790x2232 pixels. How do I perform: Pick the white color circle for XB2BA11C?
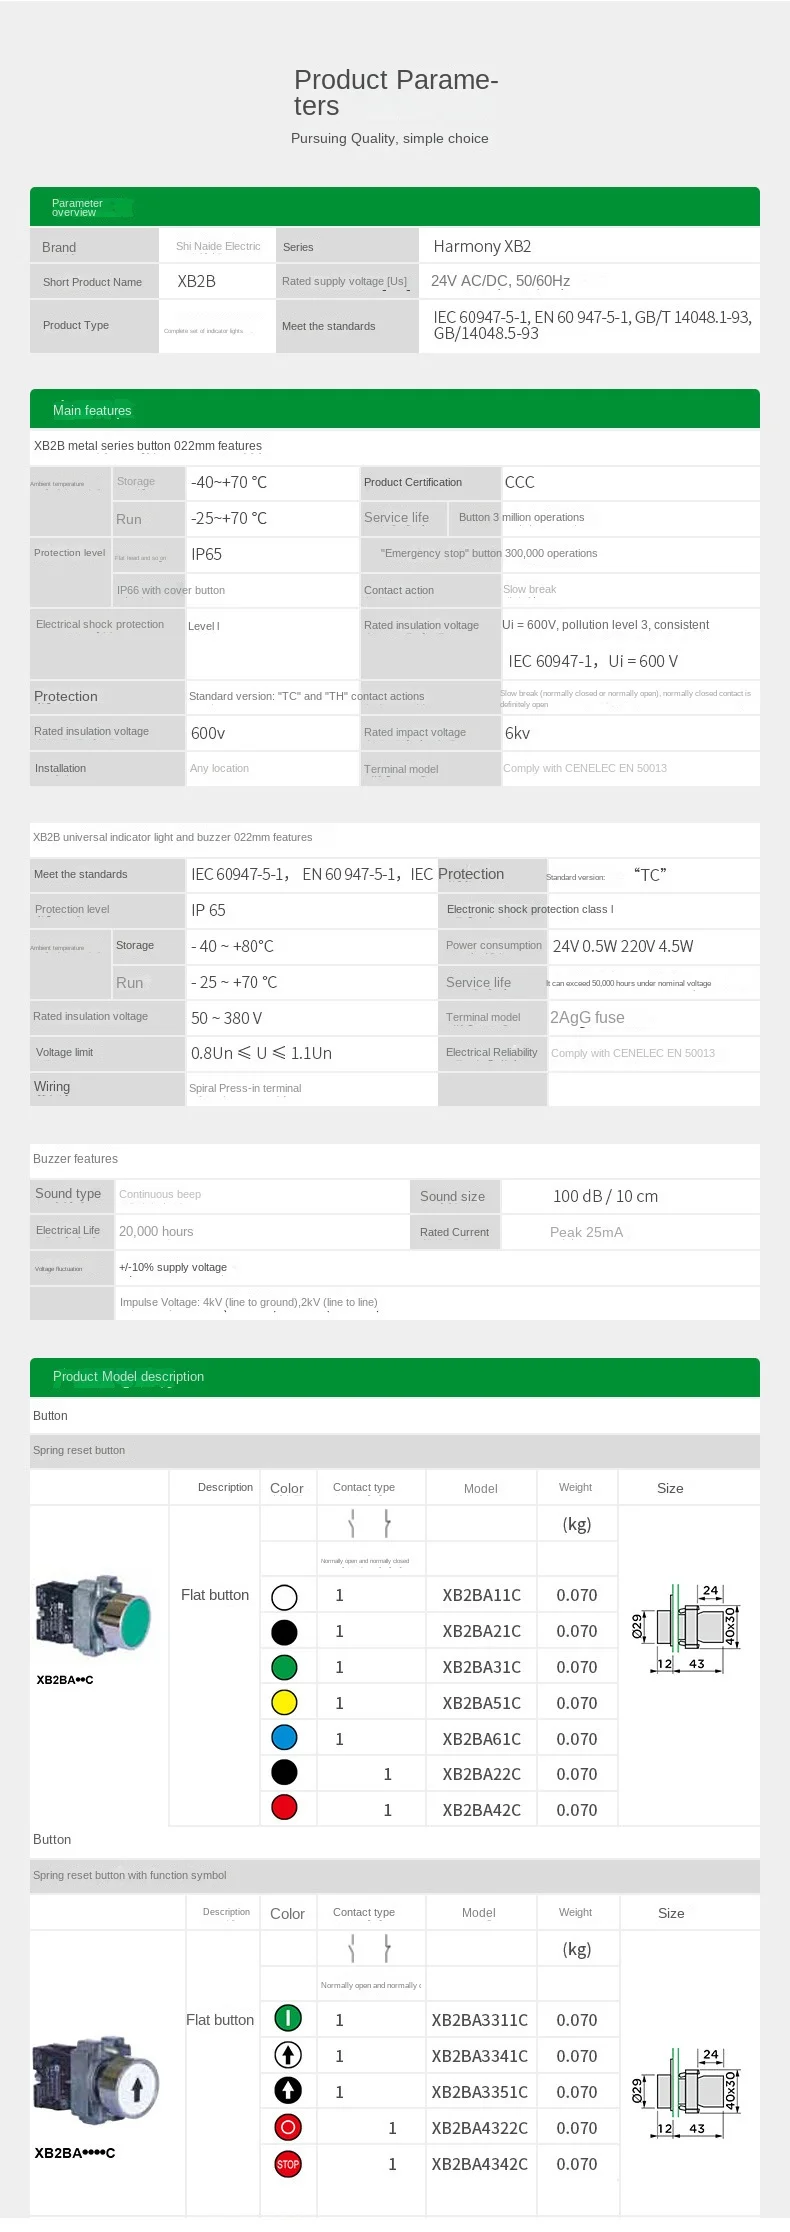coord(284,1597)
